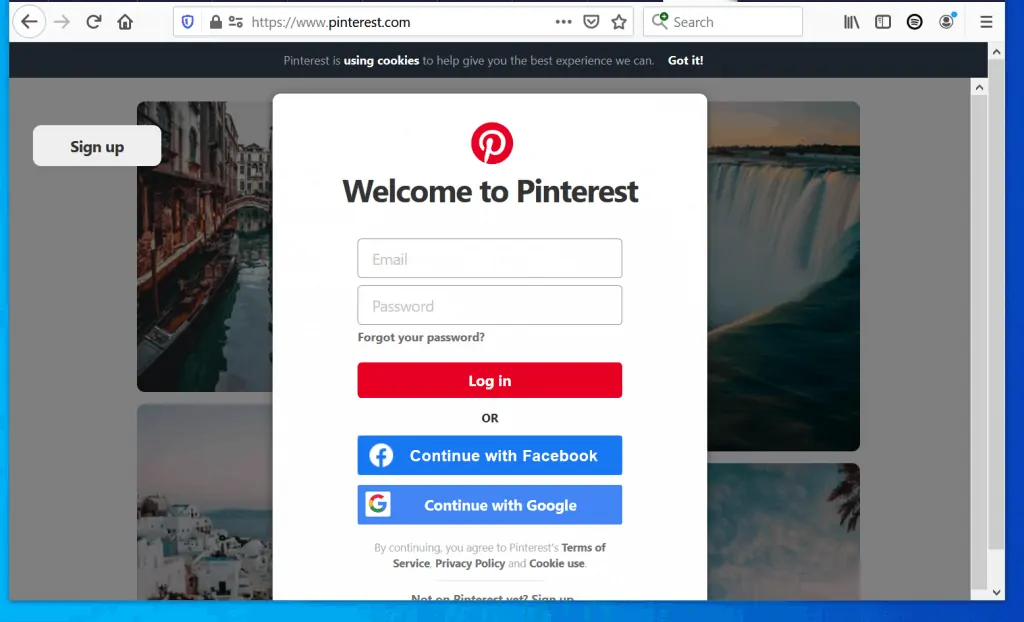Click the Firefox account icon
The height and width of the screenshot is (622, 1024).
click(946, 21)
